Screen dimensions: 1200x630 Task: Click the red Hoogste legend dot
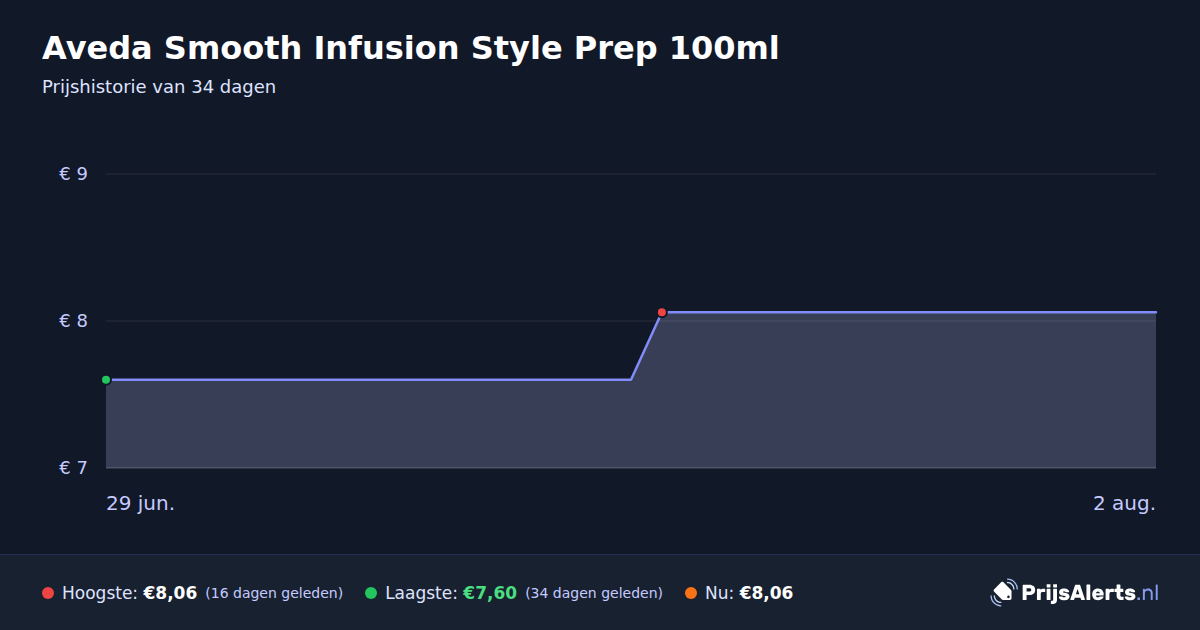48,593
